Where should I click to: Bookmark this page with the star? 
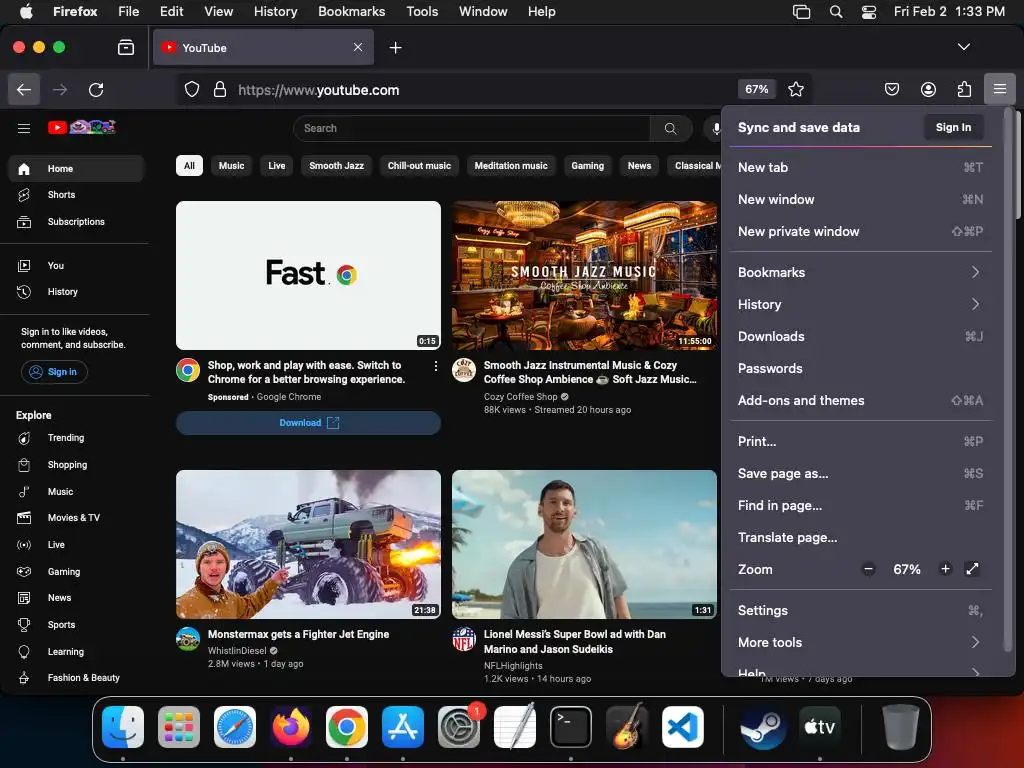point(795,89)
